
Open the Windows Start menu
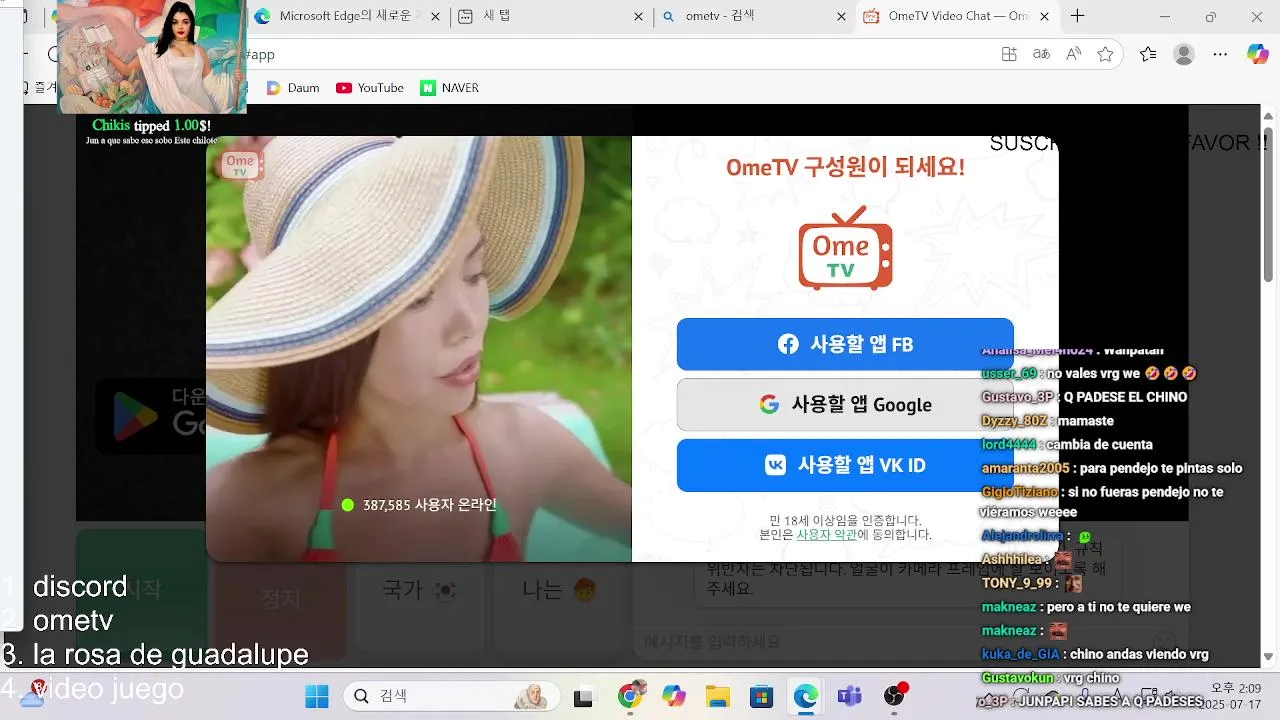coord(317,696)
